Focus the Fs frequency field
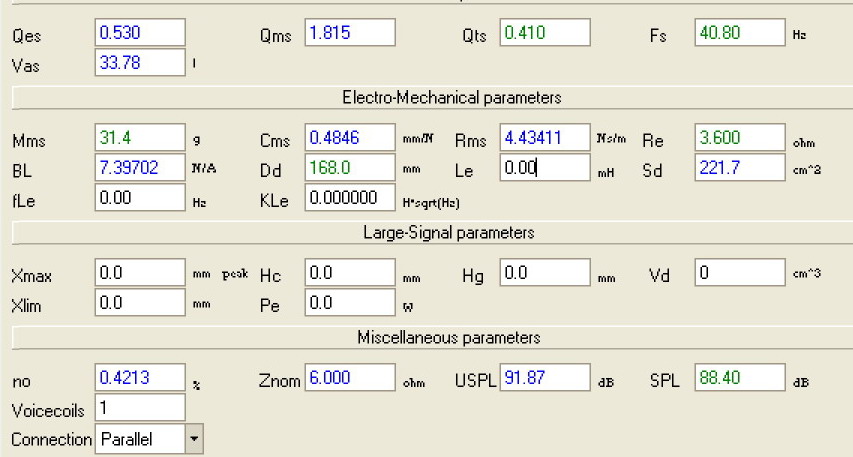Image resolution: width=853 pixels, height=457 pixels. click(739, 32)
